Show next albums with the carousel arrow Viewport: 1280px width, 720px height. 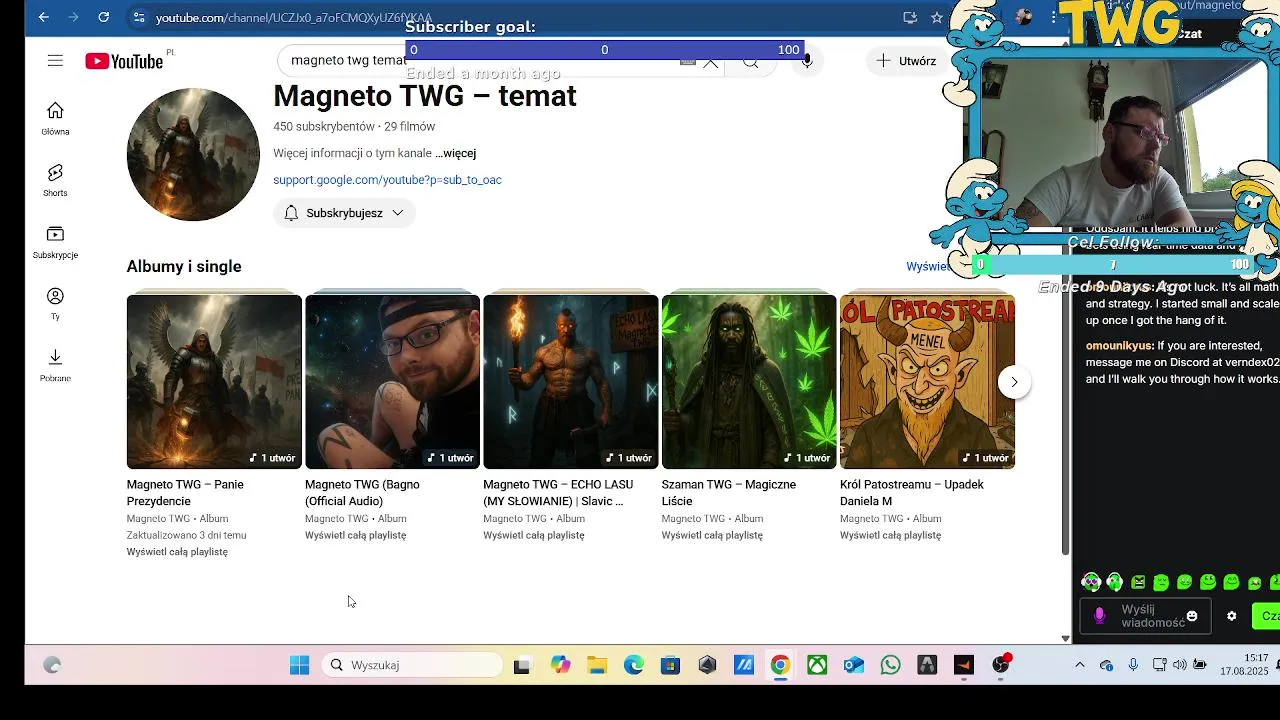click(1014, 382)
